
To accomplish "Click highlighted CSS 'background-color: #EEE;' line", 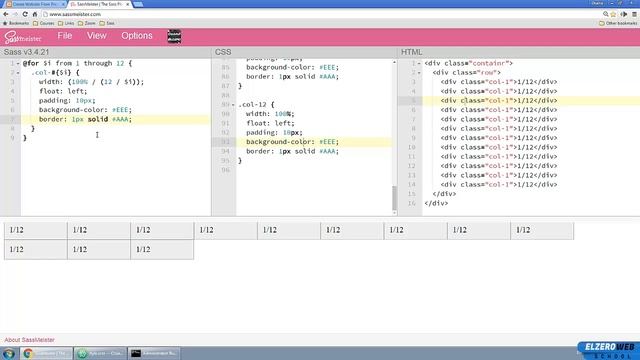I will [x=292, y=142].
